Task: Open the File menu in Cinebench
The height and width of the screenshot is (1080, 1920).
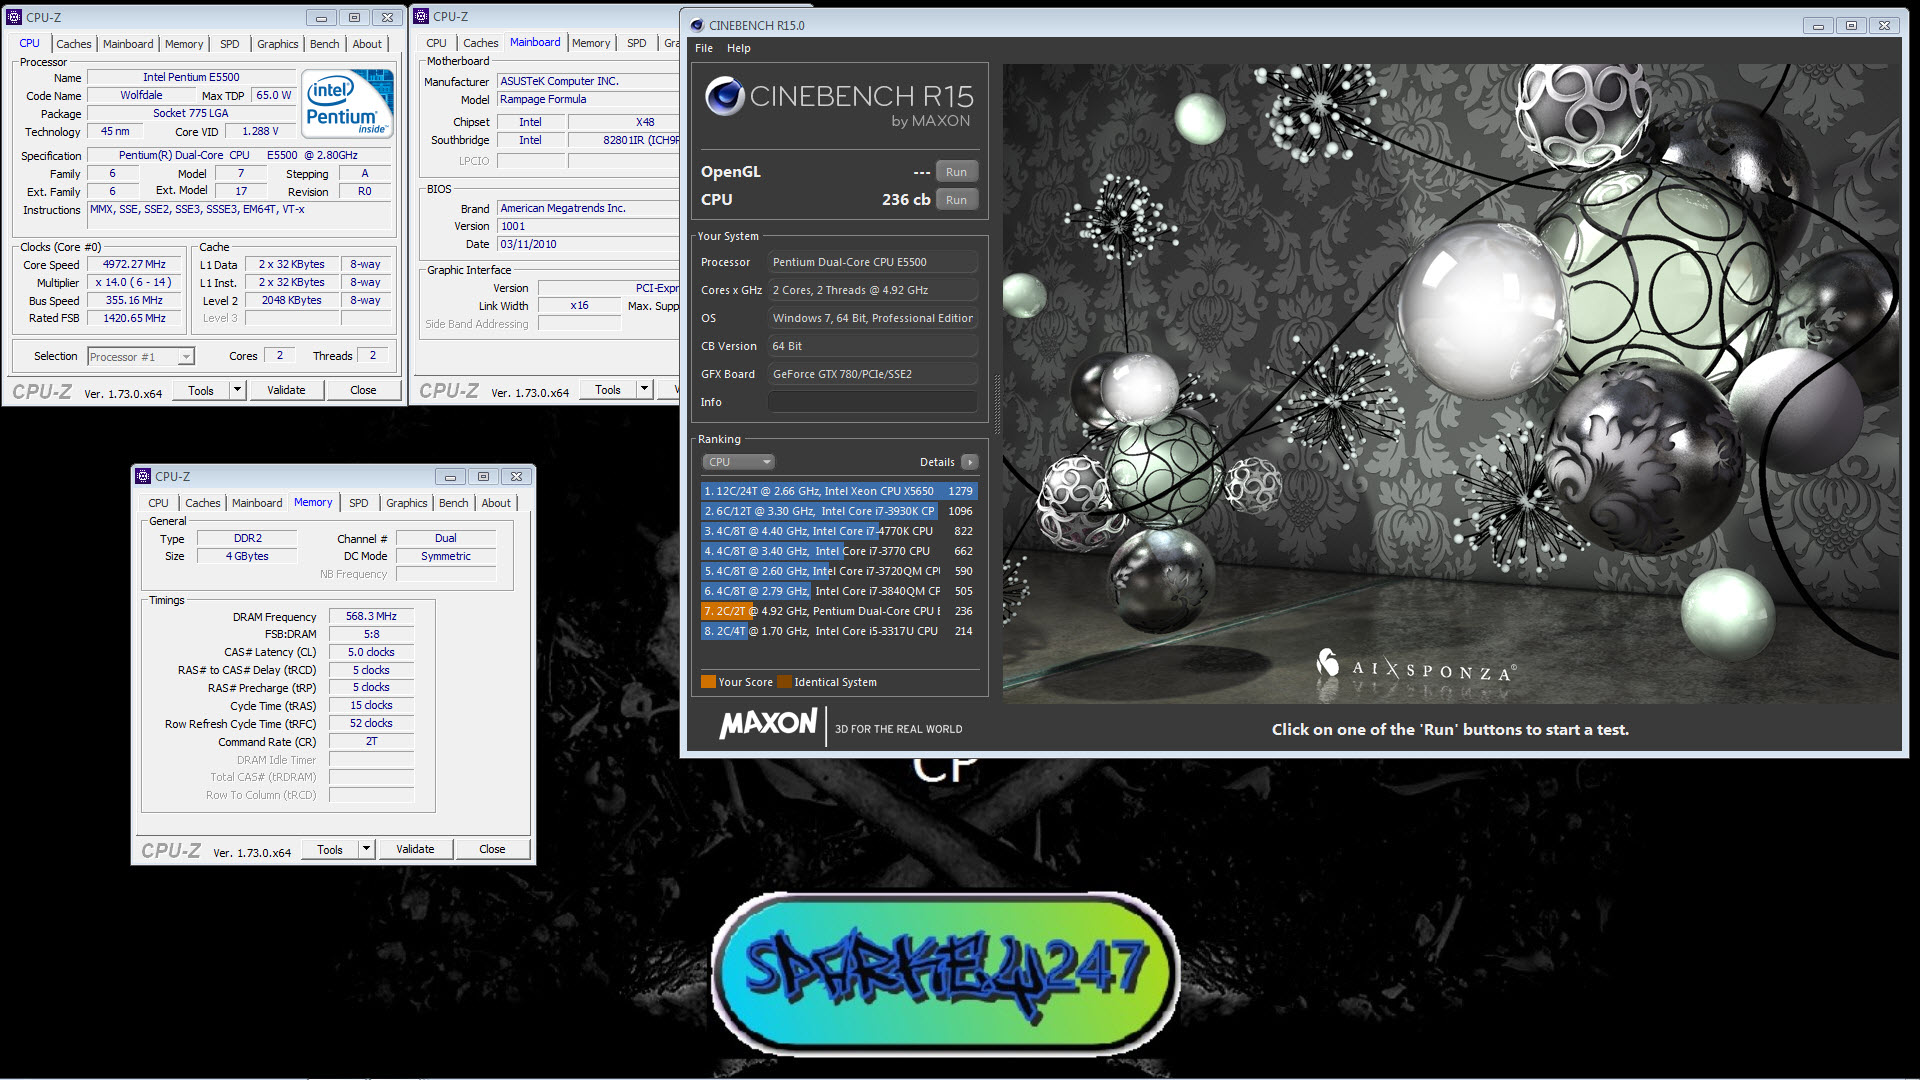Action: (x=704, y=48)
